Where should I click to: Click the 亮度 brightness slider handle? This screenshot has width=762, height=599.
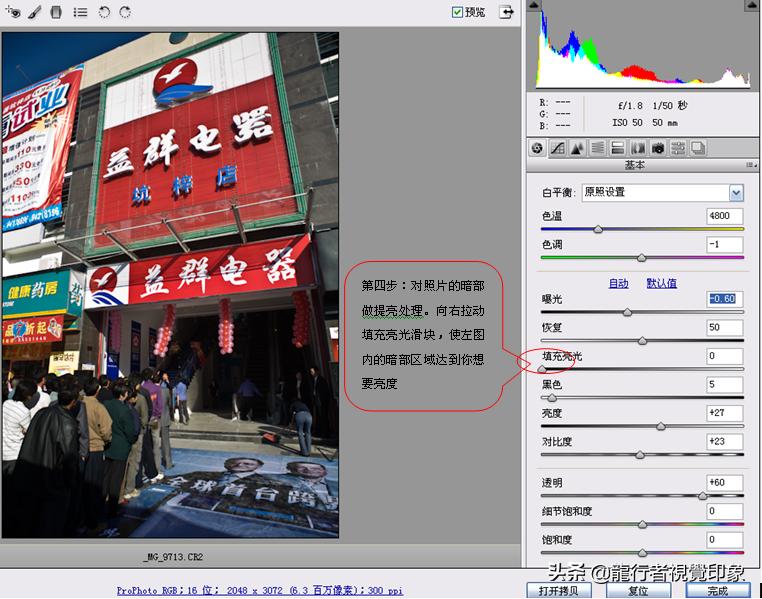click(x=661, y=427)
